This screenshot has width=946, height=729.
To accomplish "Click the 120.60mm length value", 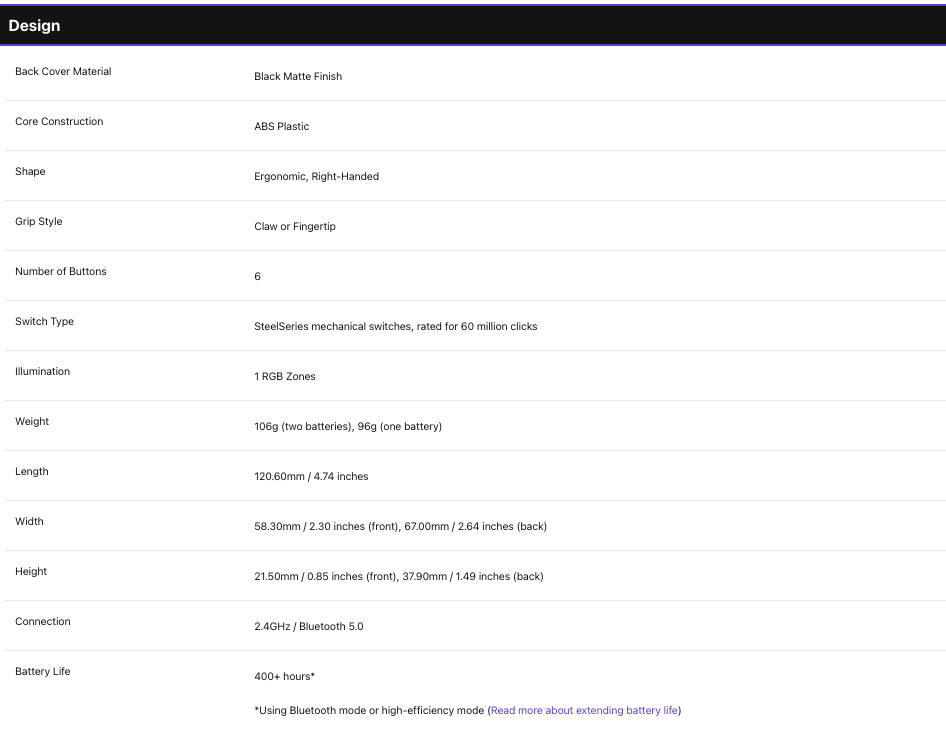I will tap(311, 476).
